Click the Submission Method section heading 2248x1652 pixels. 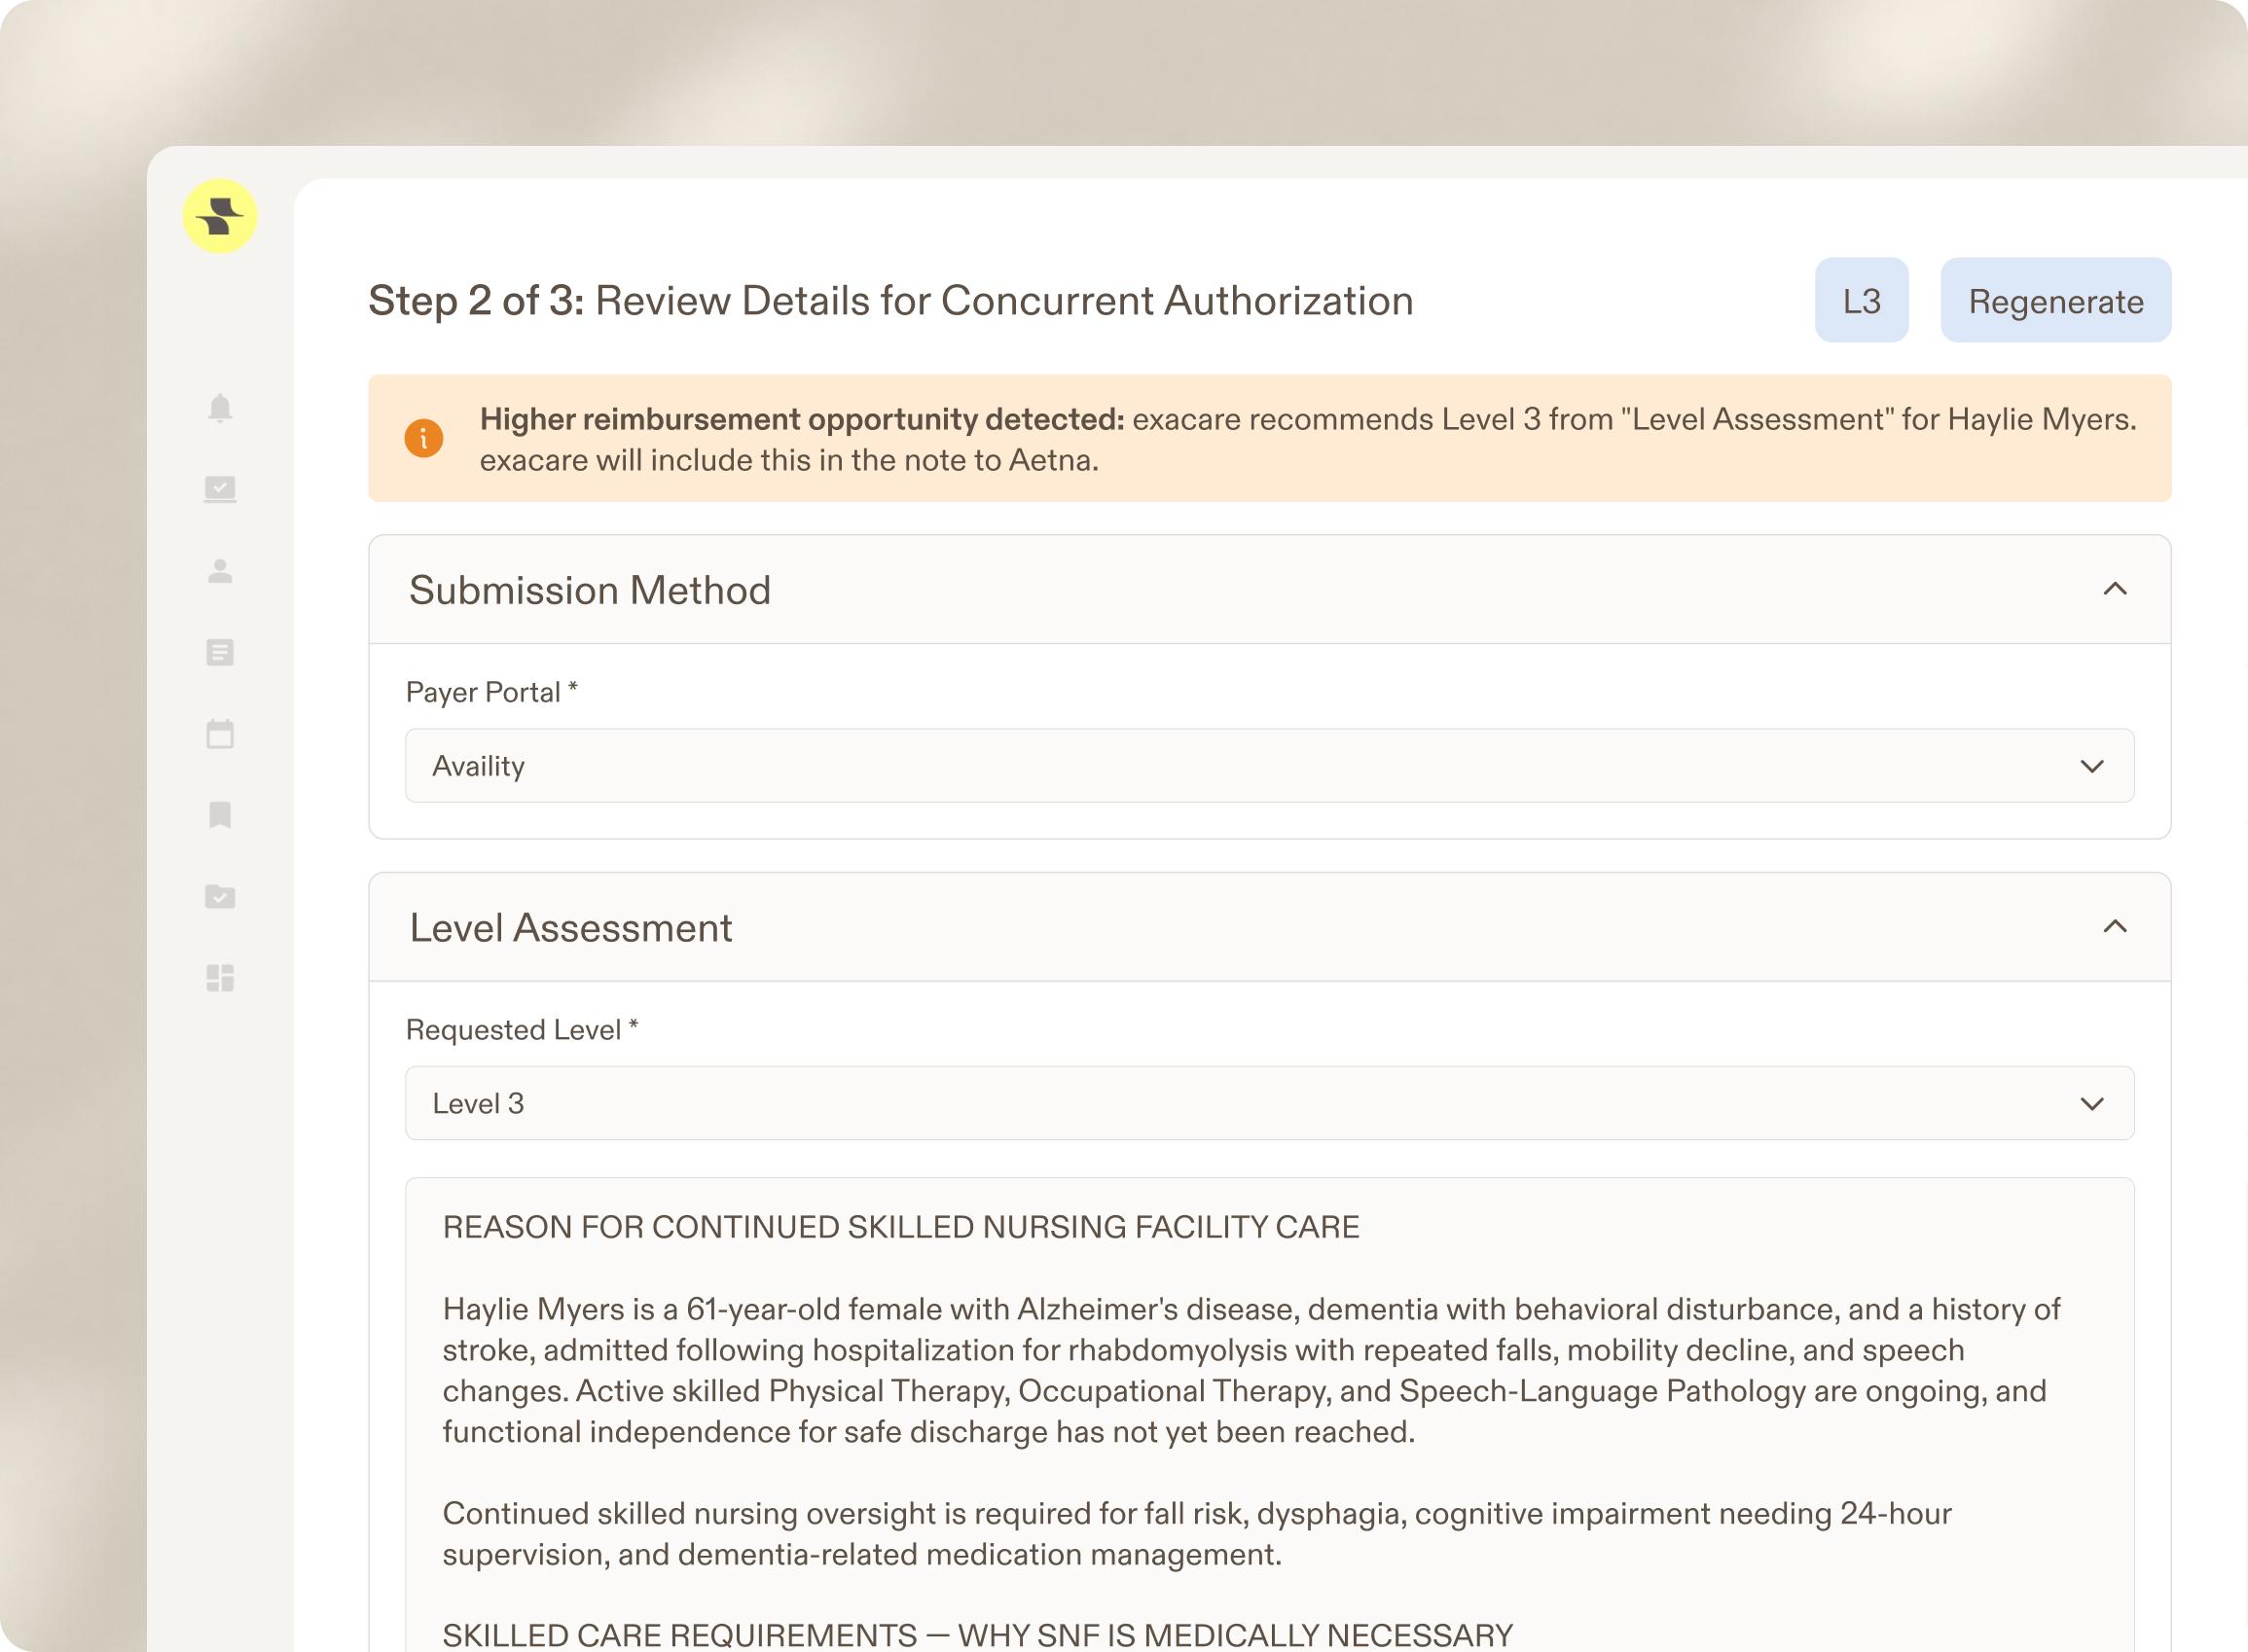point(590,590)
